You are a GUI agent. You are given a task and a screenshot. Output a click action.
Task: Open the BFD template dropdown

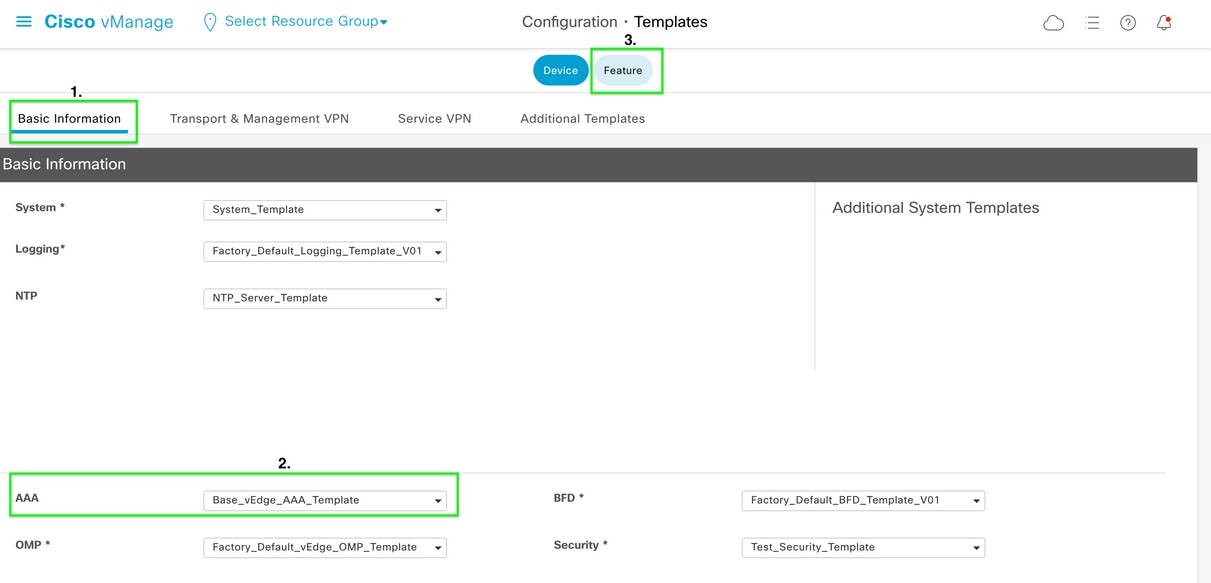click(x=863, y=500)
